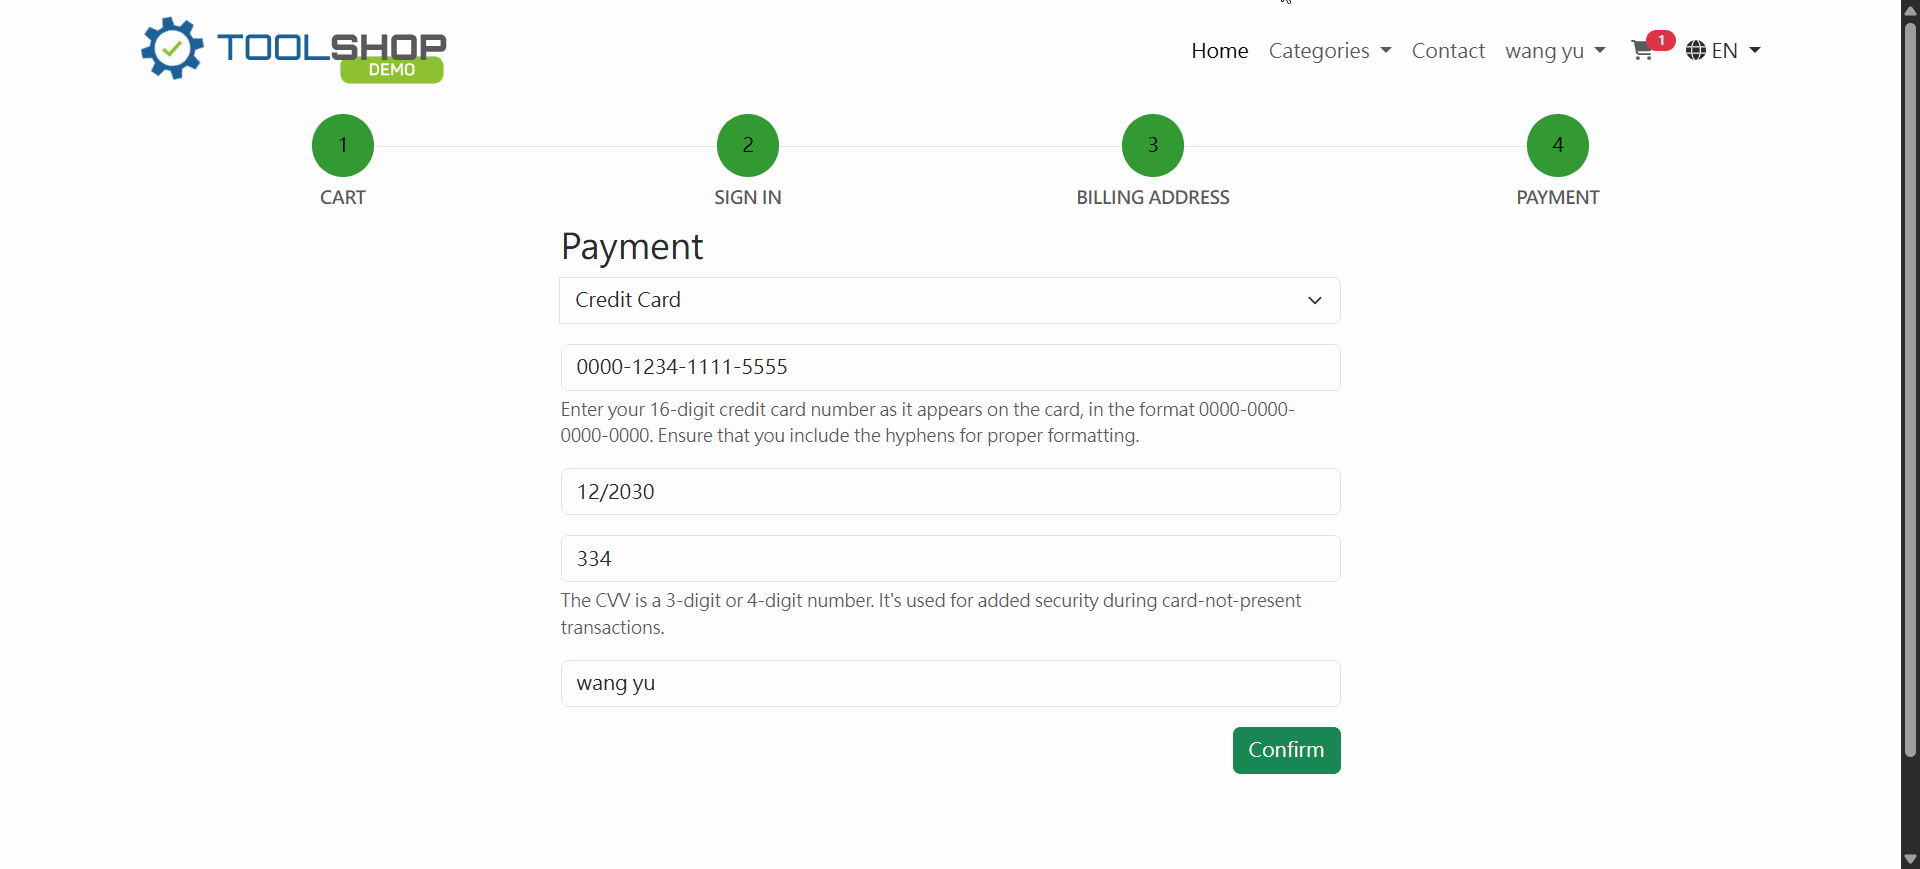1920x869 pixels.
Task: Click the red cart quantity badge
Action: 1661,40
